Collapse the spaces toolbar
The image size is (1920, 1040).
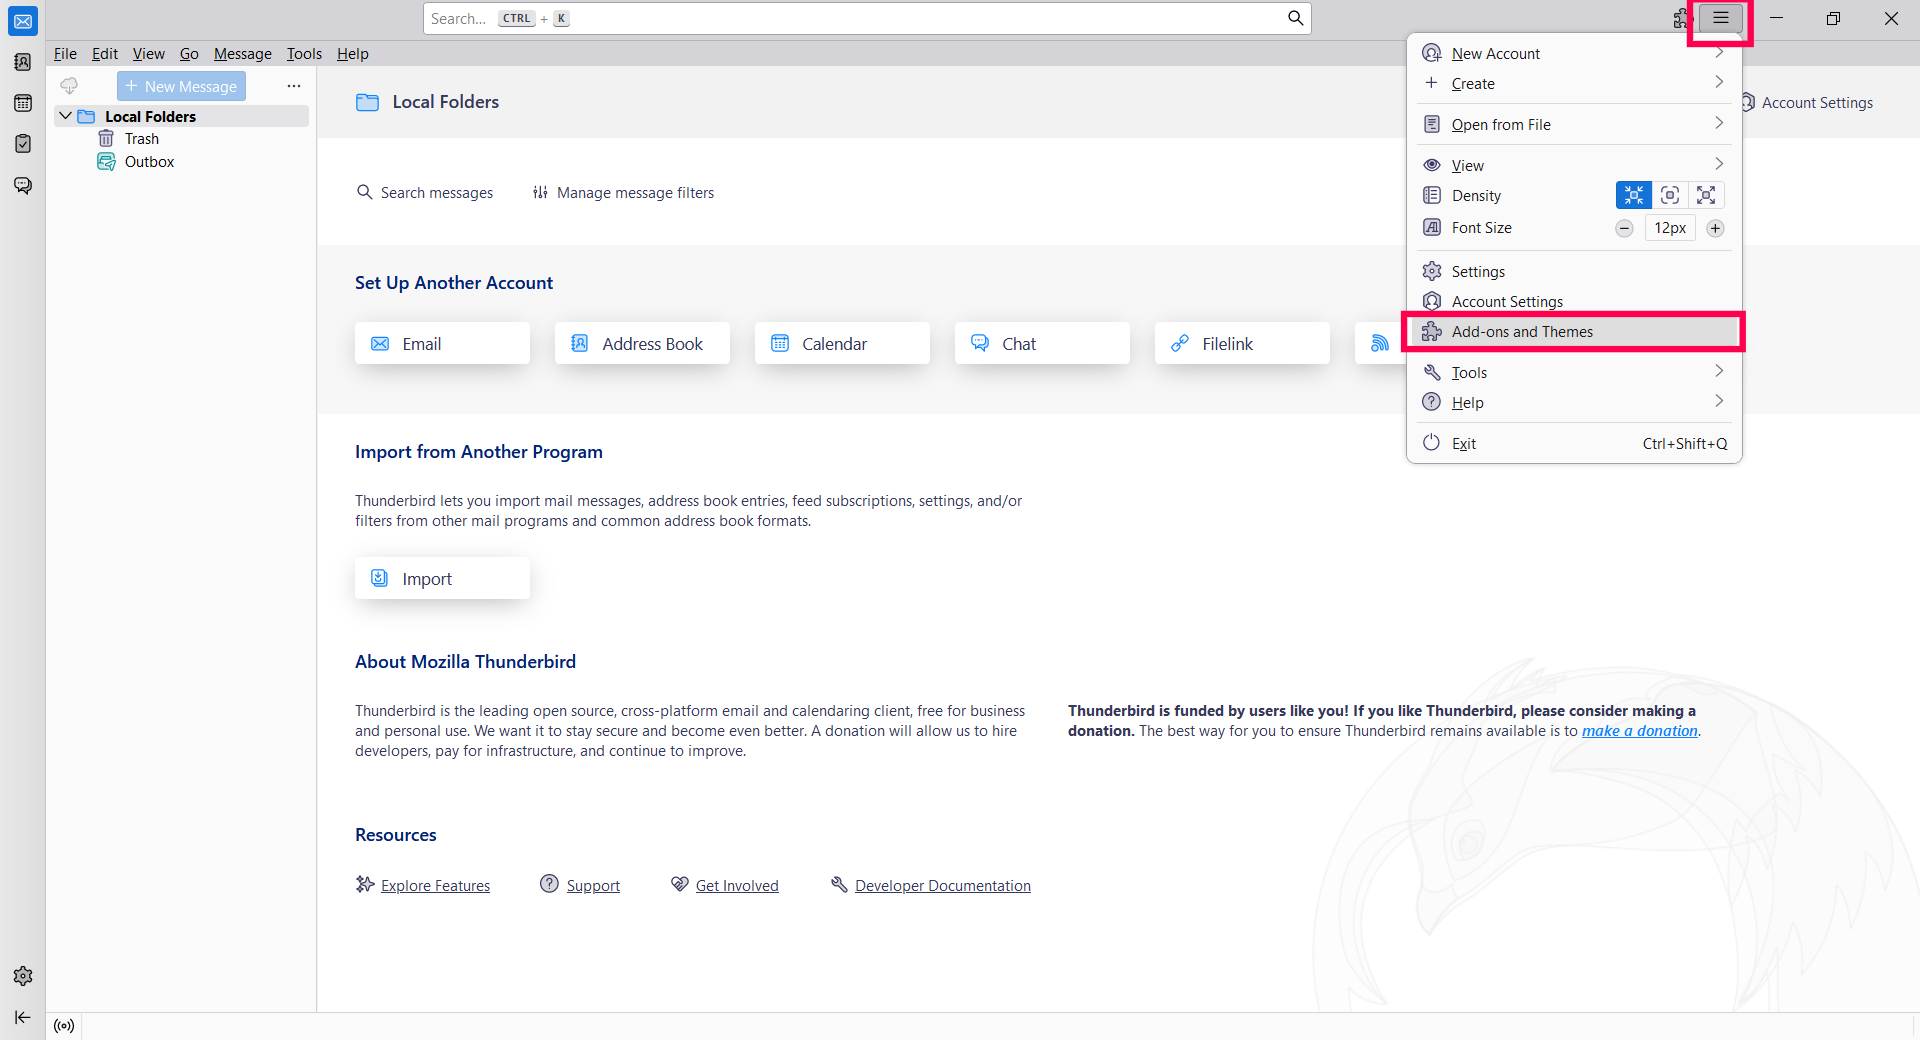click(x=23, y=1017)
